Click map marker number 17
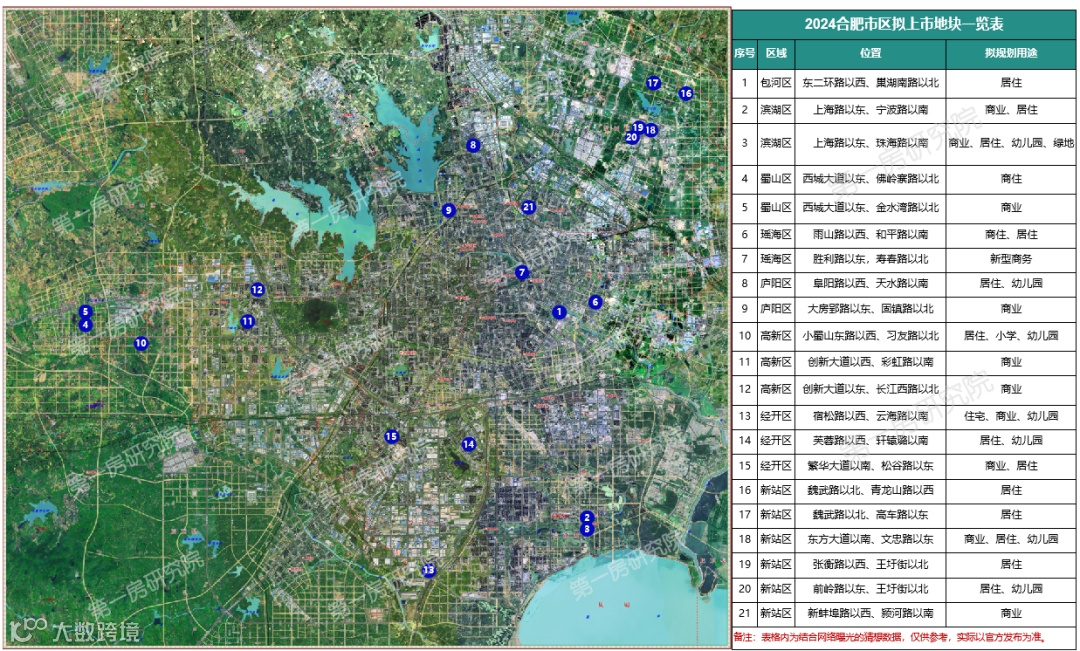Viewport: 1080px width, 651px height. coord(653,83)
